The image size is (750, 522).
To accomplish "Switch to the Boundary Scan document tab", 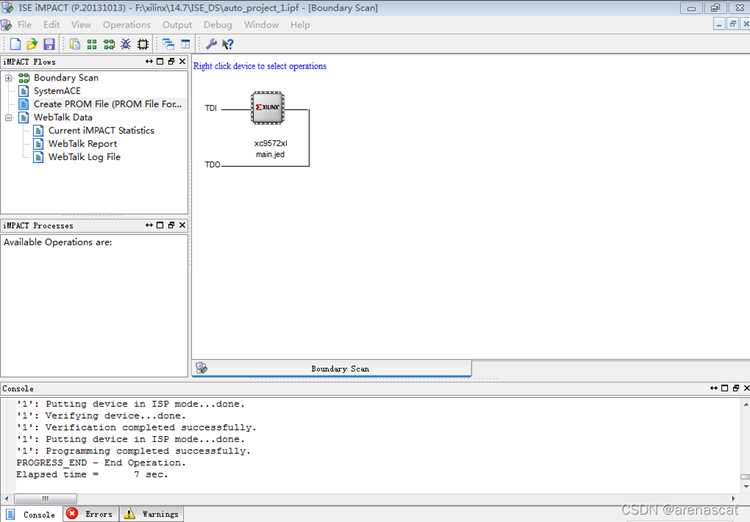I will [x=331, y=368].
